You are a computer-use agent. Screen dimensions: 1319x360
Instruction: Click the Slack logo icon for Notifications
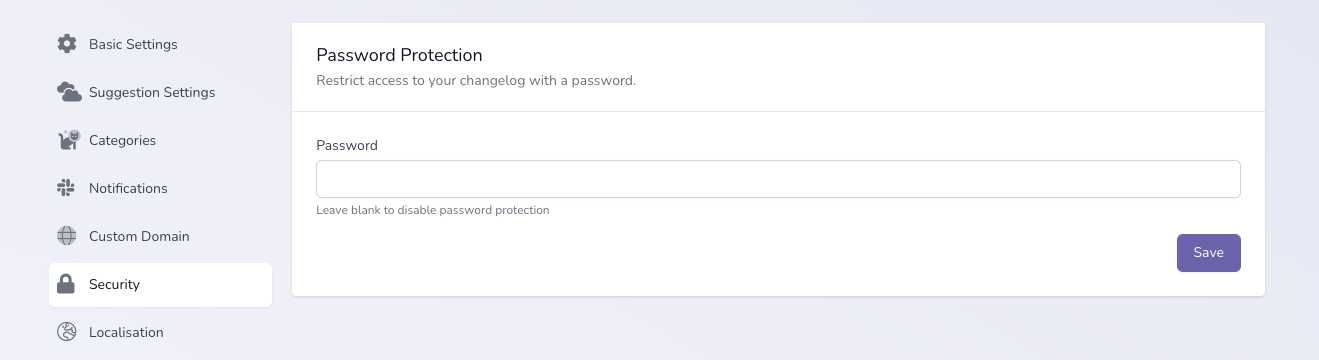[67, 188]
